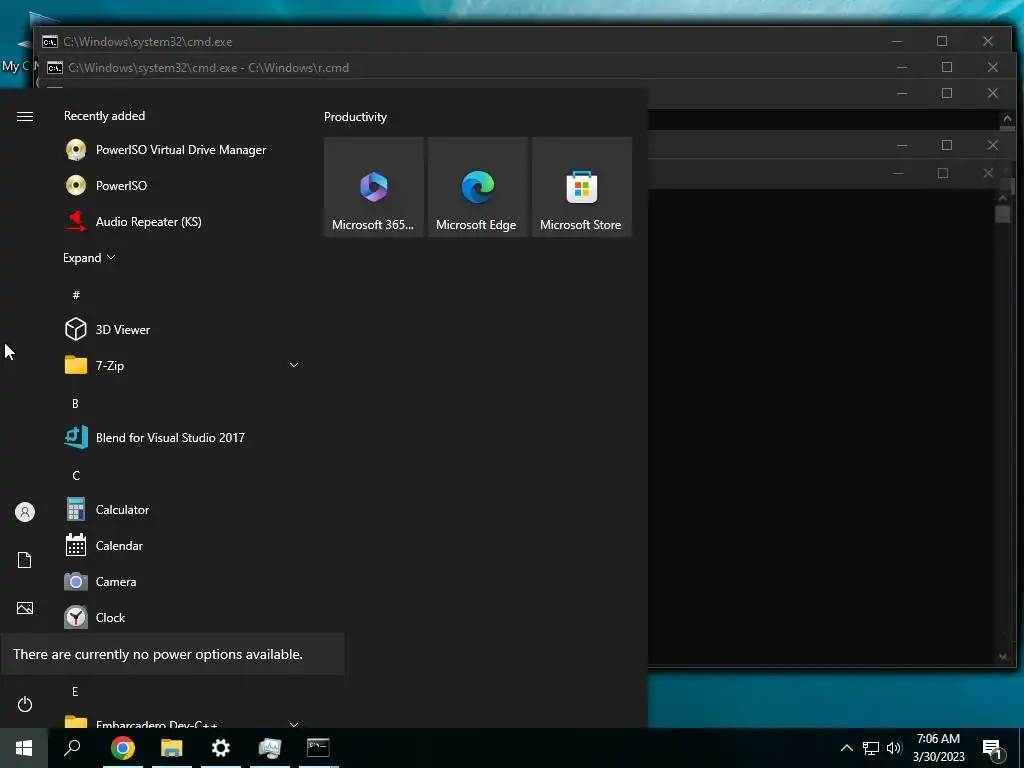1024x768 pixels.
Task: Click the Productivity group header
Action: click(x=355, y=117)
